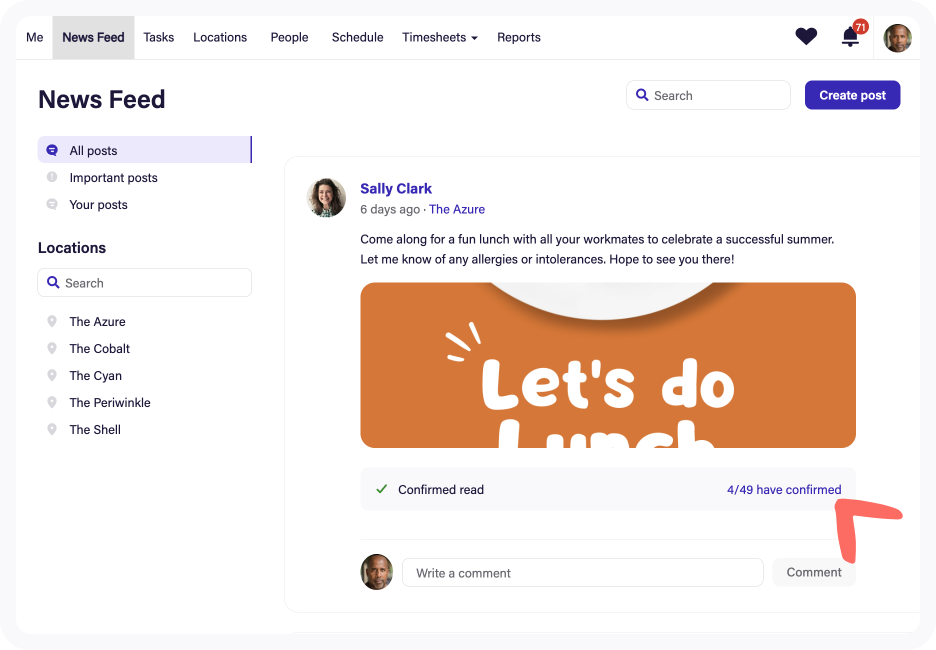Click the location pin icon beside The Shell
Screen dimensions: 936x650
point(52,429)
